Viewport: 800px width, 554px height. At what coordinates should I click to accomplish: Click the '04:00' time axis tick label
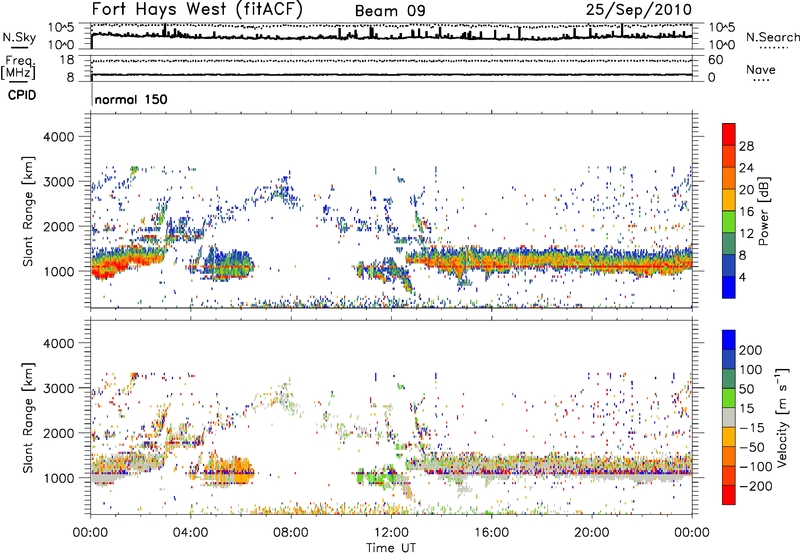191,533
